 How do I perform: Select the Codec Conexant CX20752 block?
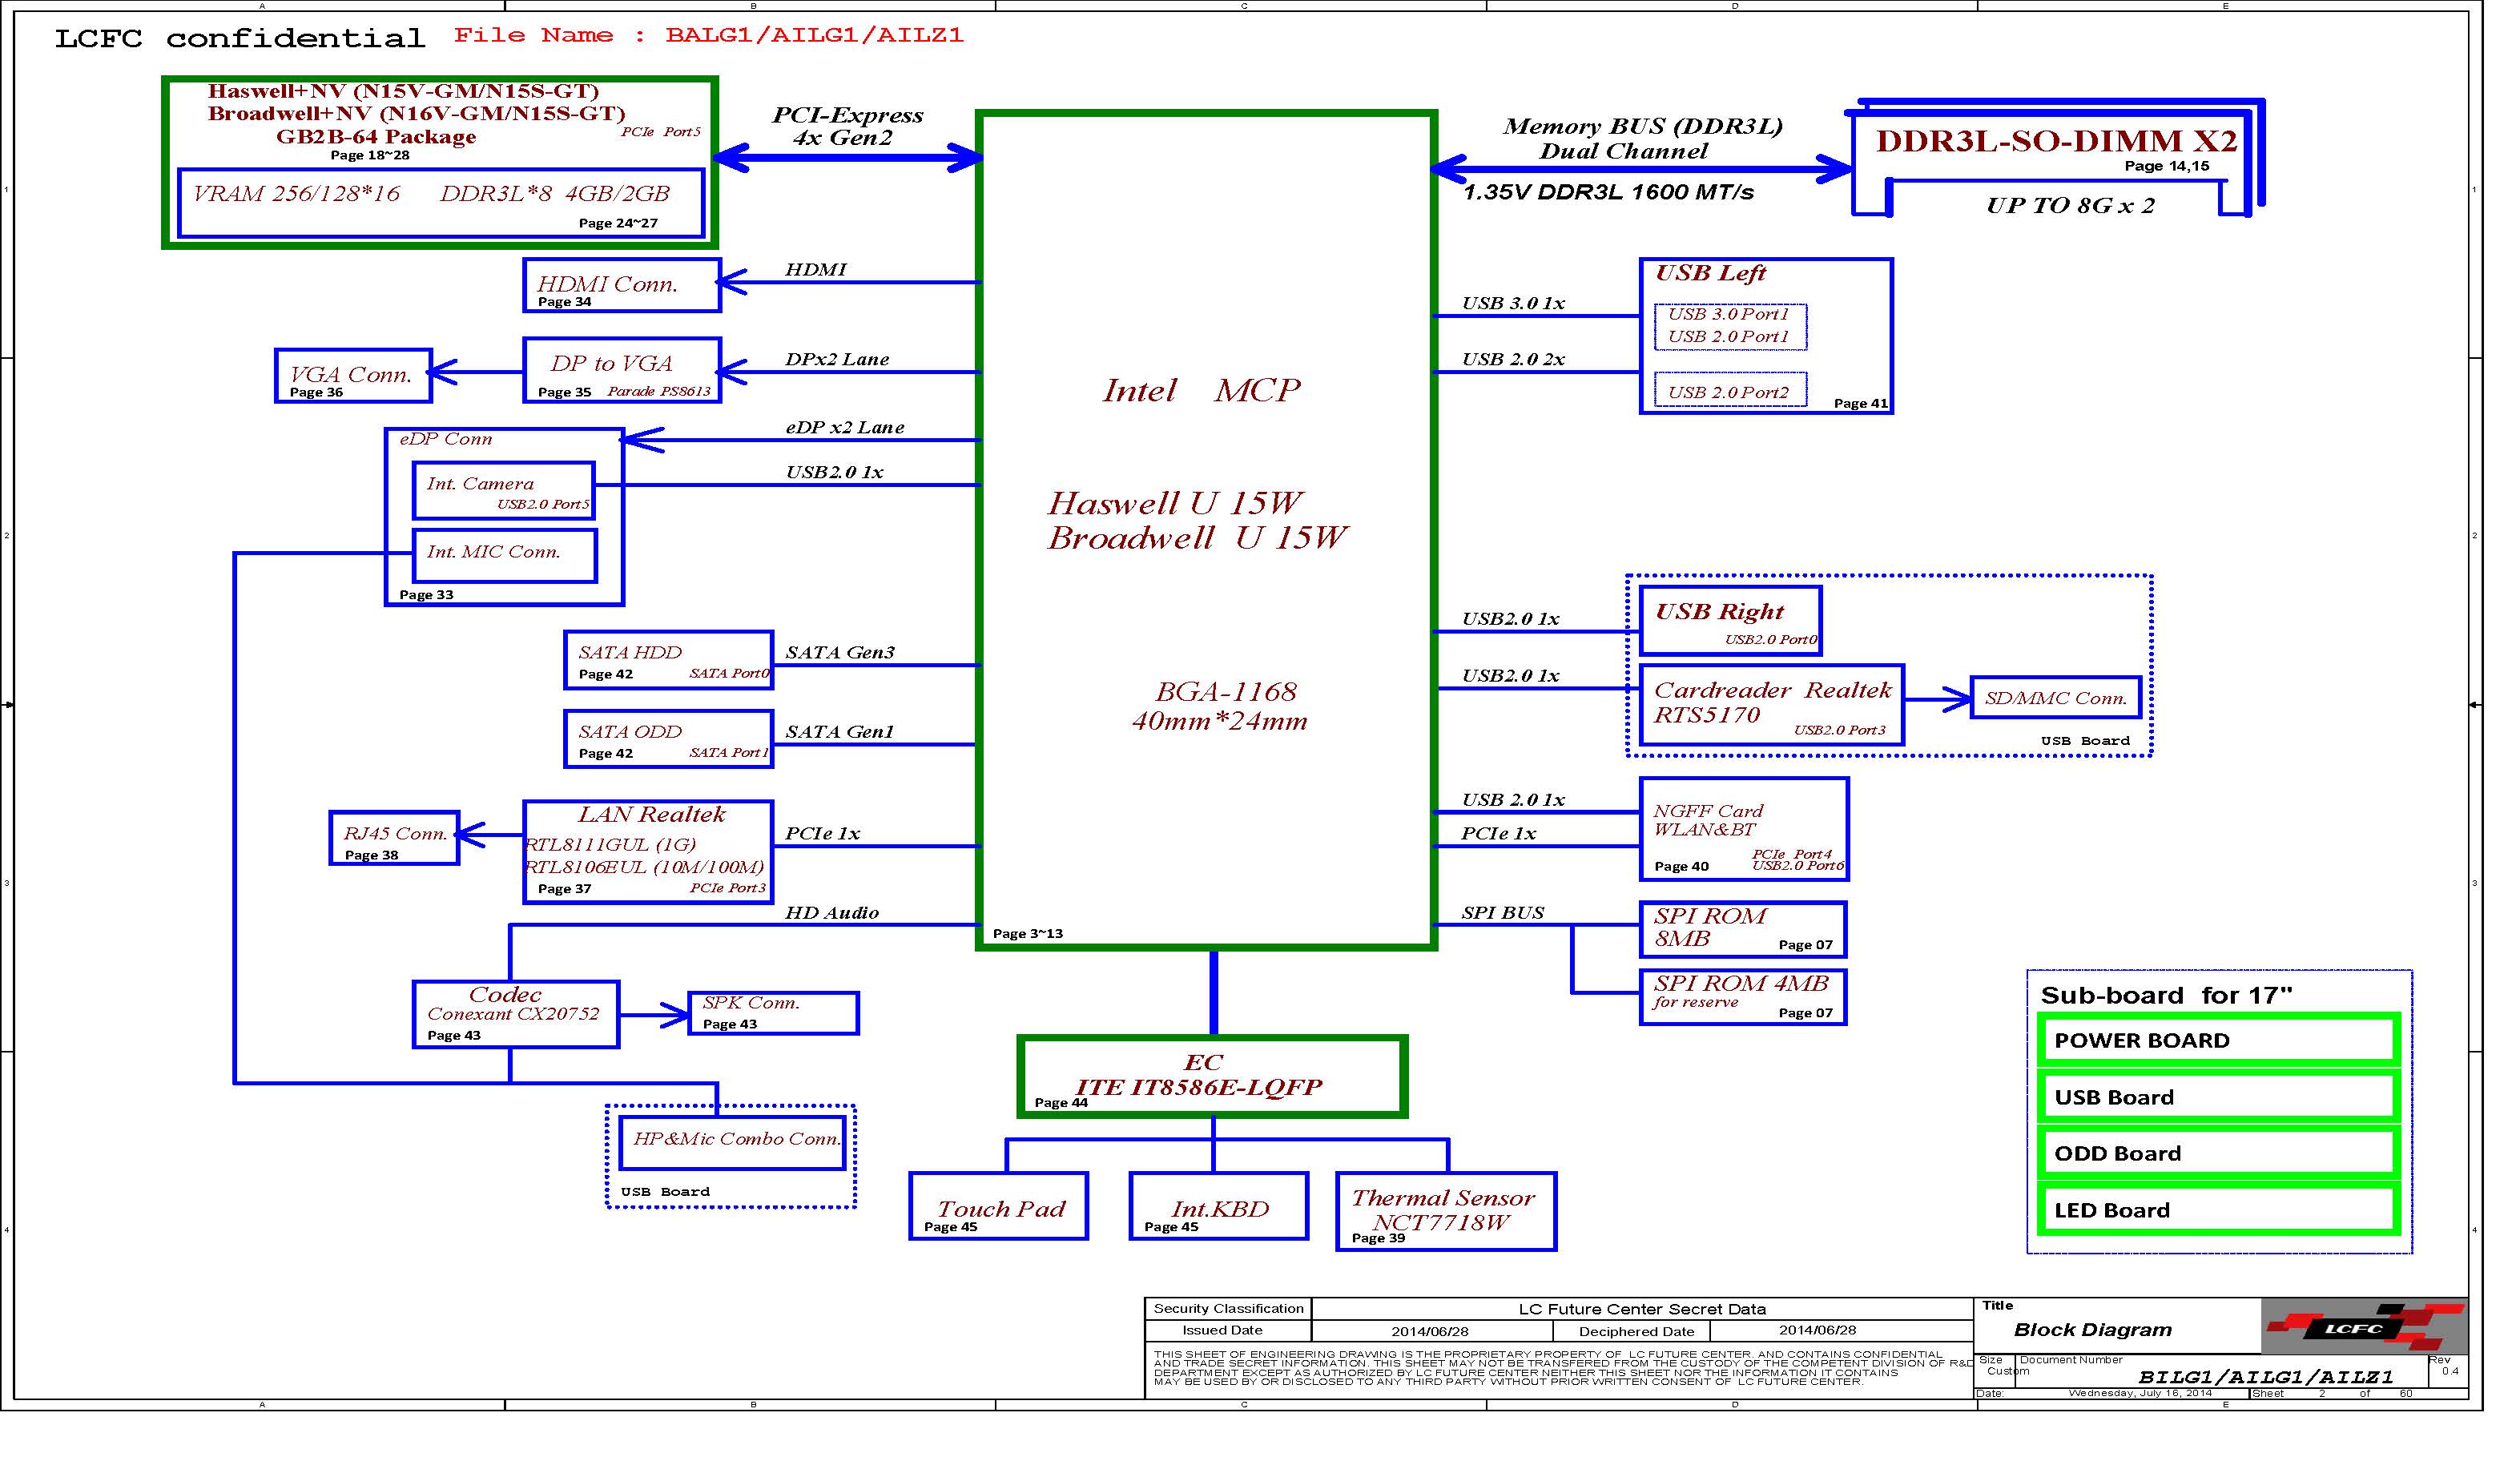516,1014
